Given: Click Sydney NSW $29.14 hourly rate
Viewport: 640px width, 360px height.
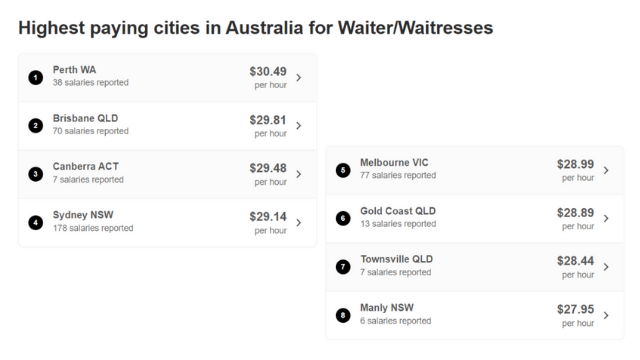Looking at the screenshot, I should point(268,217).
